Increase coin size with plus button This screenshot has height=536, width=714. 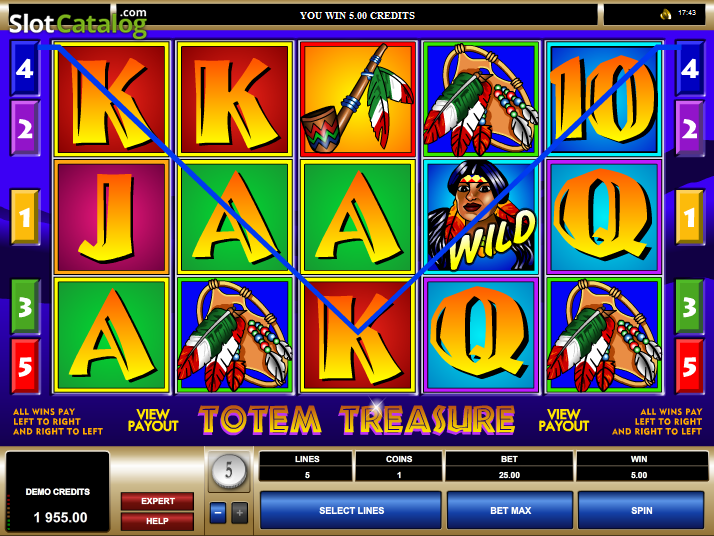click(x=240, y=513)
